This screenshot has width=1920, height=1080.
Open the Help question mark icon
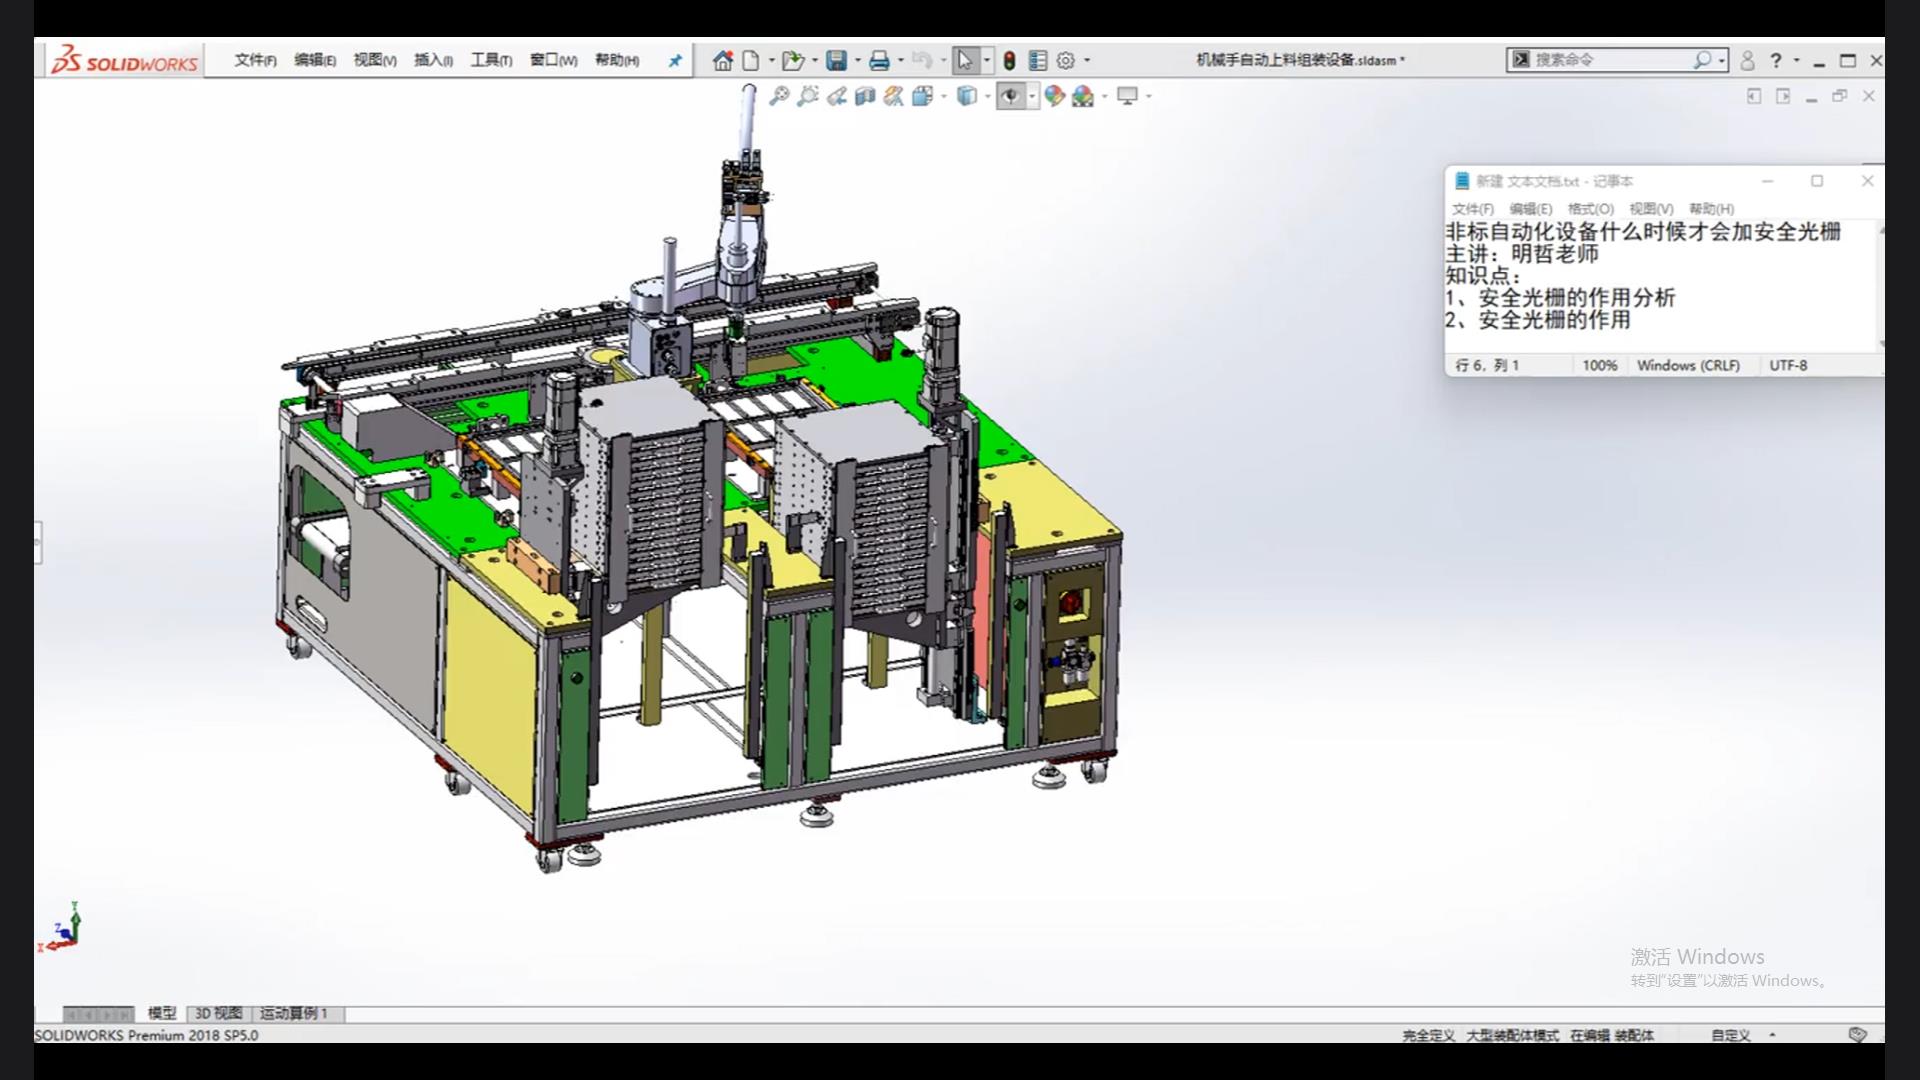click(1776, 60)
